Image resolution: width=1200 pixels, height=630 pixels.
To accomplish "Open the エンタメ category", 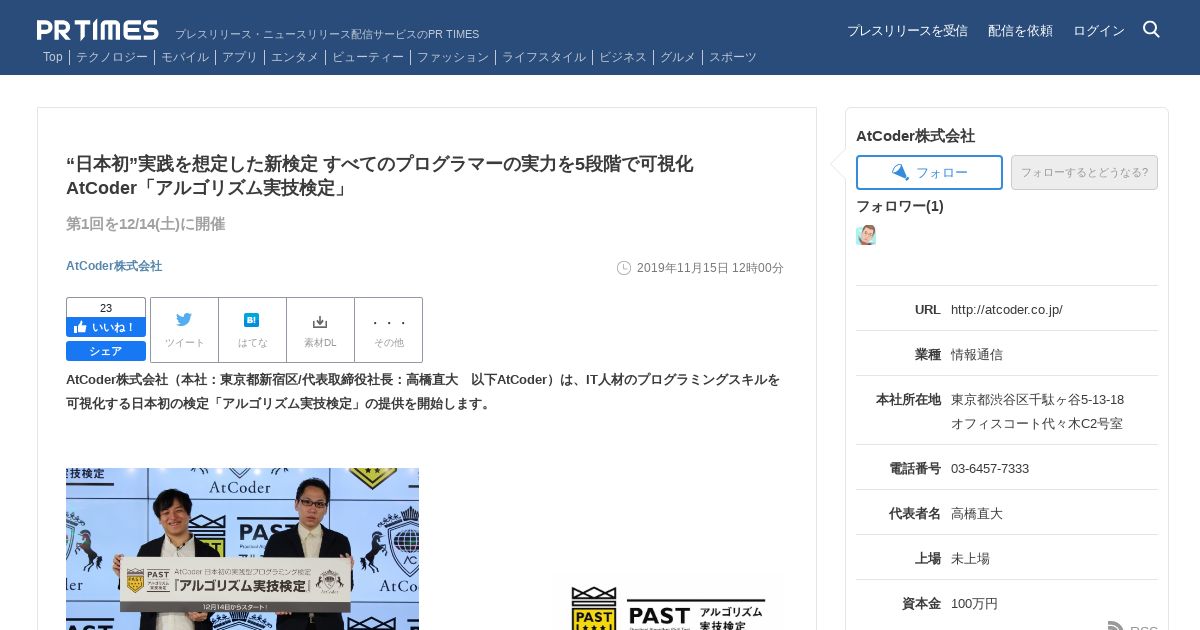I will tap(295, 57).
